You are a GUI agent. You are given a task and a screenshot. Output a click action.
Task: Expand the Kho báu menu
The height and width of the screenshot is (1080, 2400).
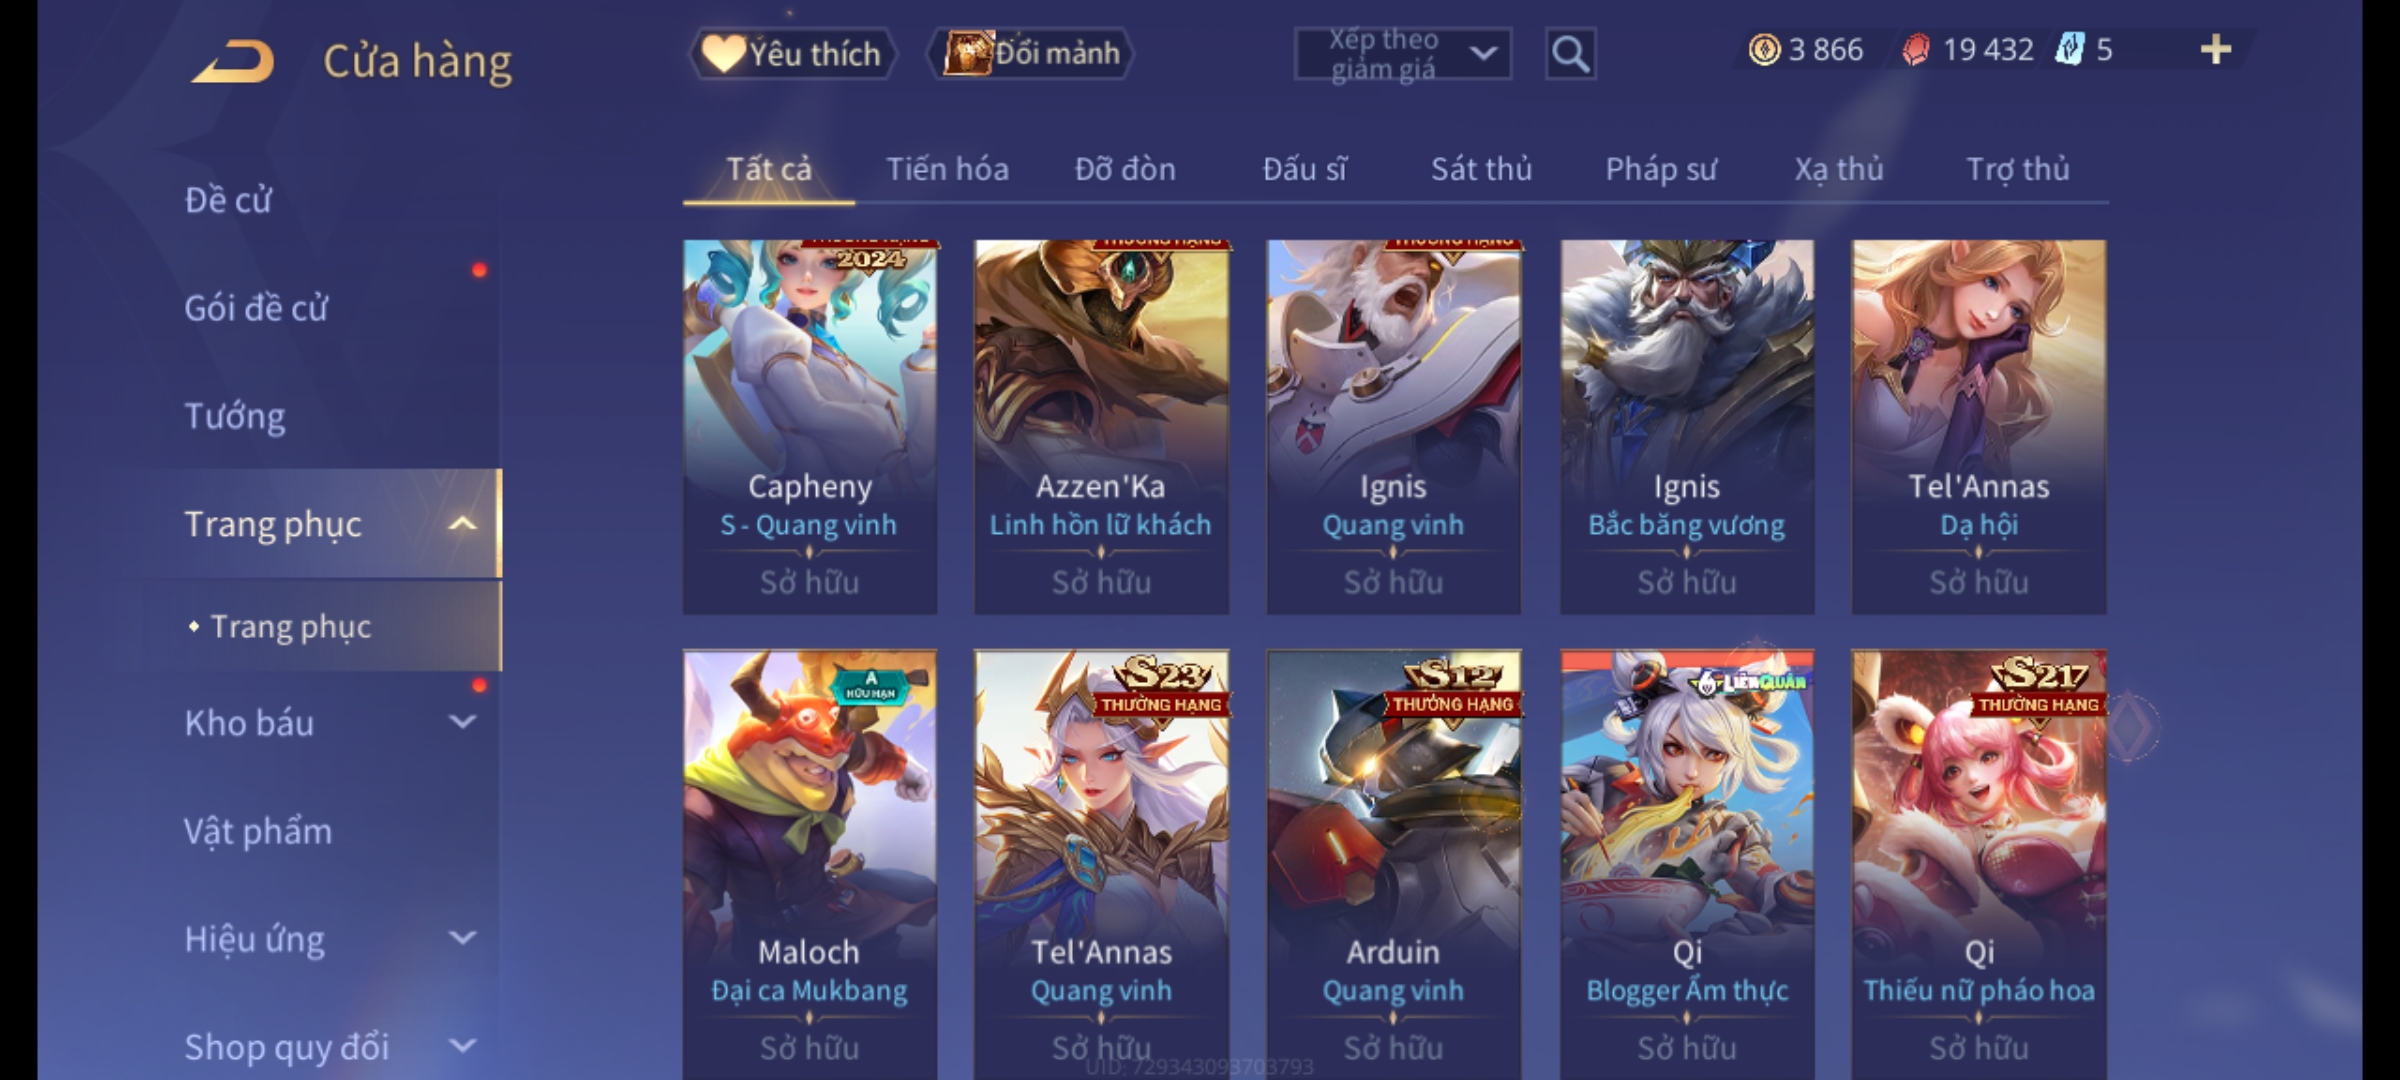point(462,721)
